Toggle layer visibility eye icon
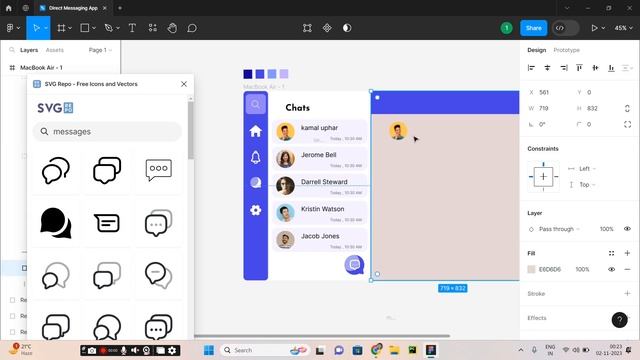The image size is (640, 360). [627, 229]
